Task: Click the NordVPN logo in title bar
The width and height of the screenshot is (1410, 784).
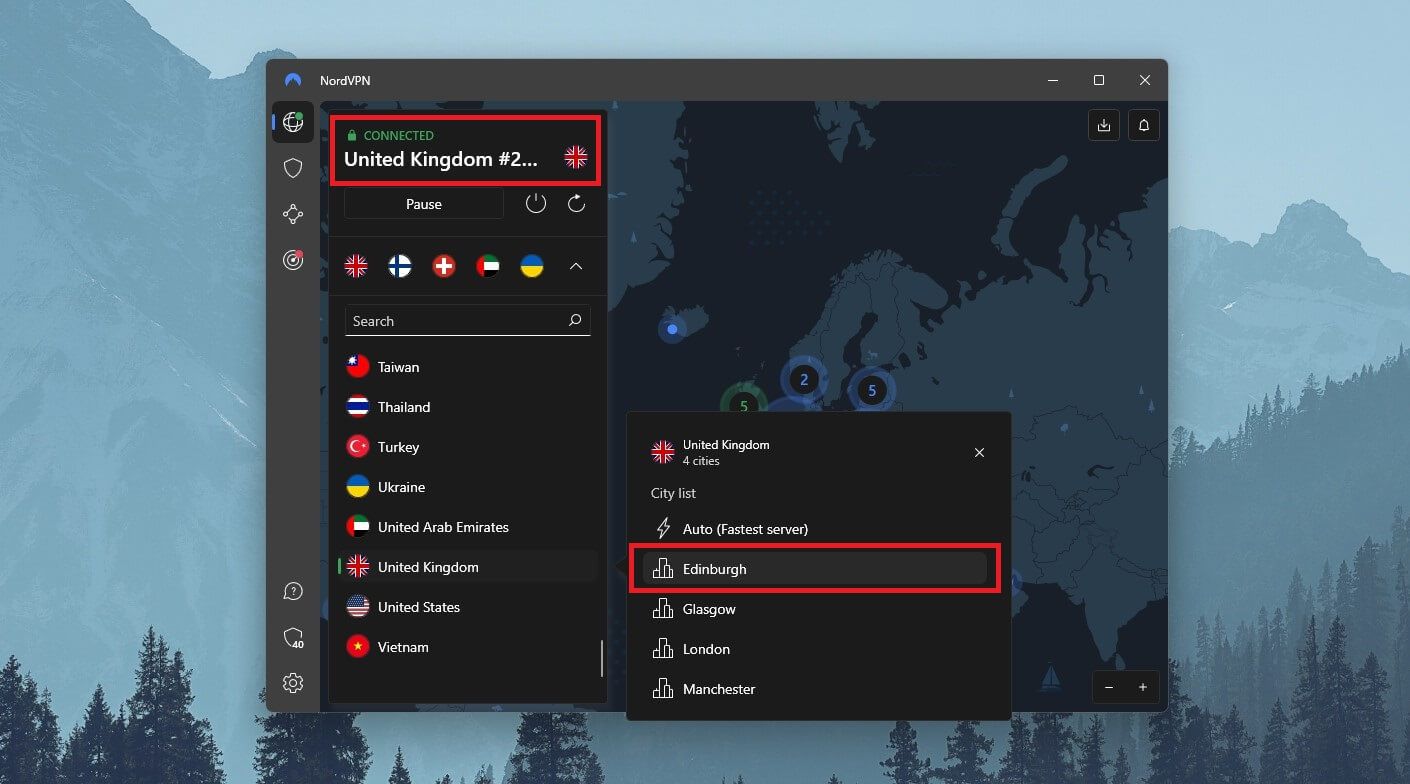Action: click(293, 80)
